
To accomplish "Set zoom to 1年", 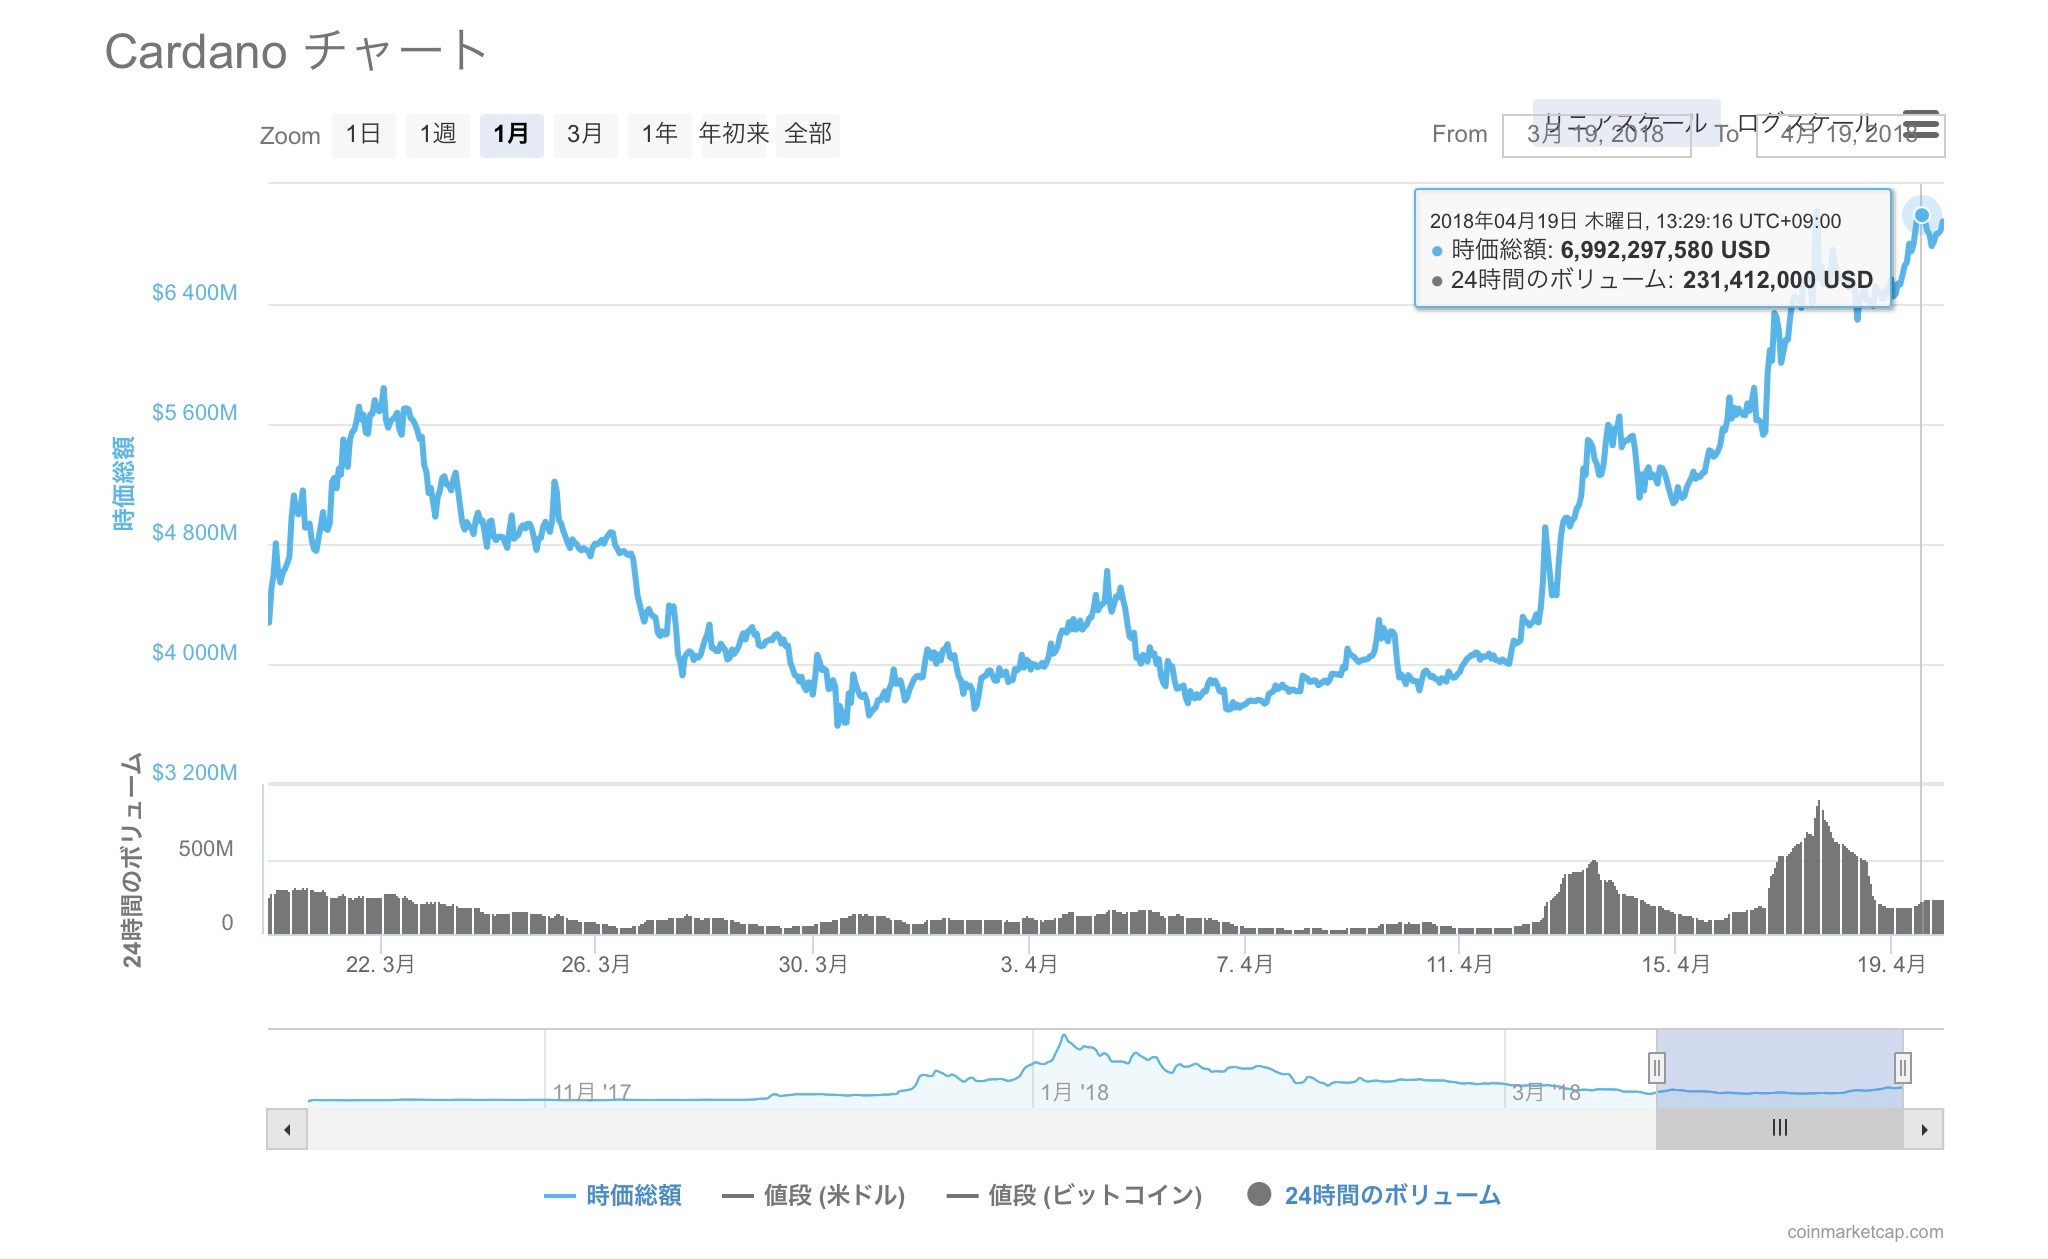I will coord(660,134).
